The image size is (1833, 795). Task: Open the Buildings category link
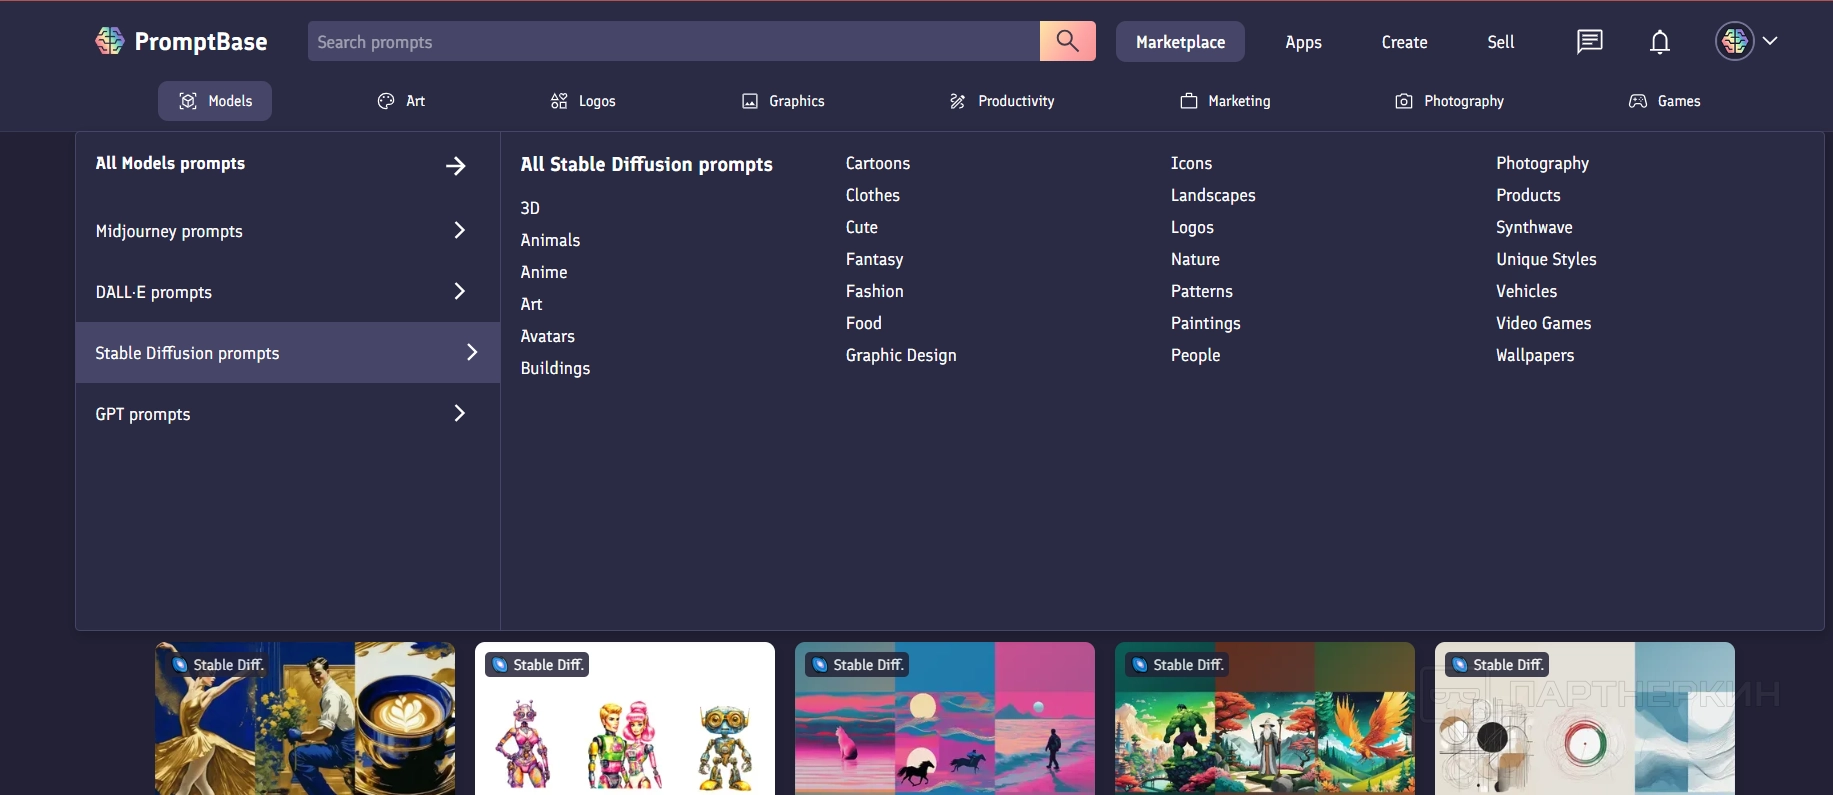555,368
